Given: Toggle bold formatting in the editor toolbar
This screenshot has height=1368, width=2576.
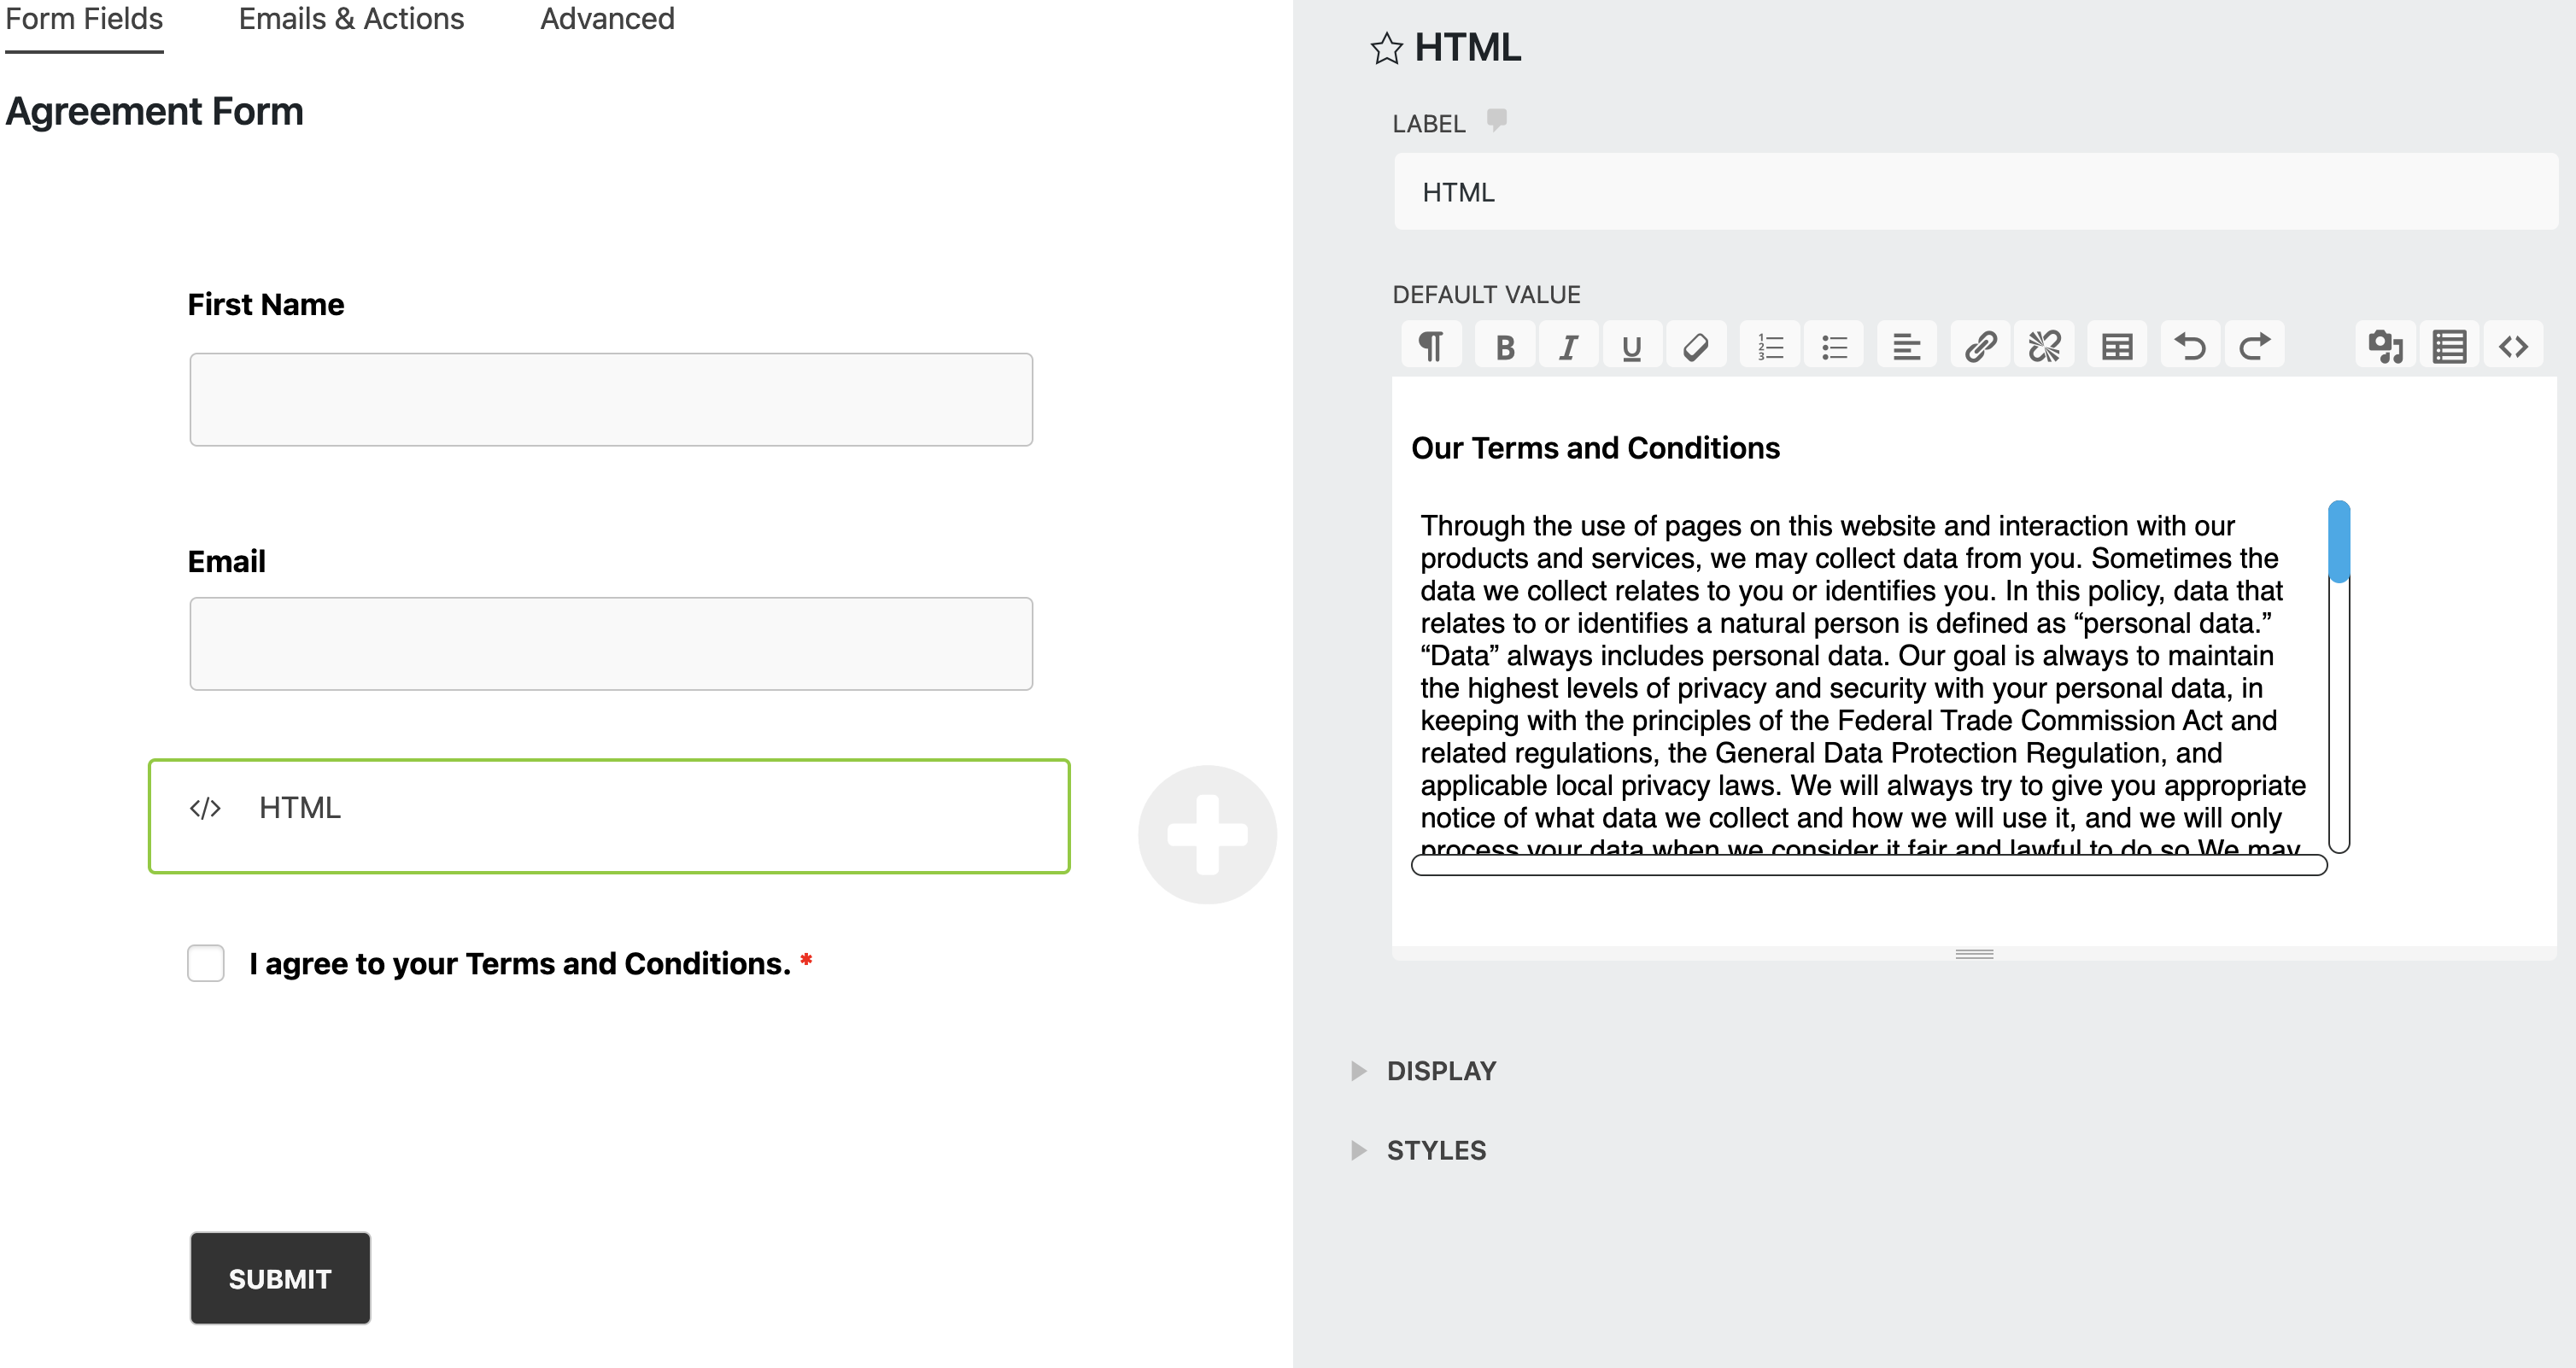Looking at the screenshot, I should pyautogui.click(x=1504, y=347).
